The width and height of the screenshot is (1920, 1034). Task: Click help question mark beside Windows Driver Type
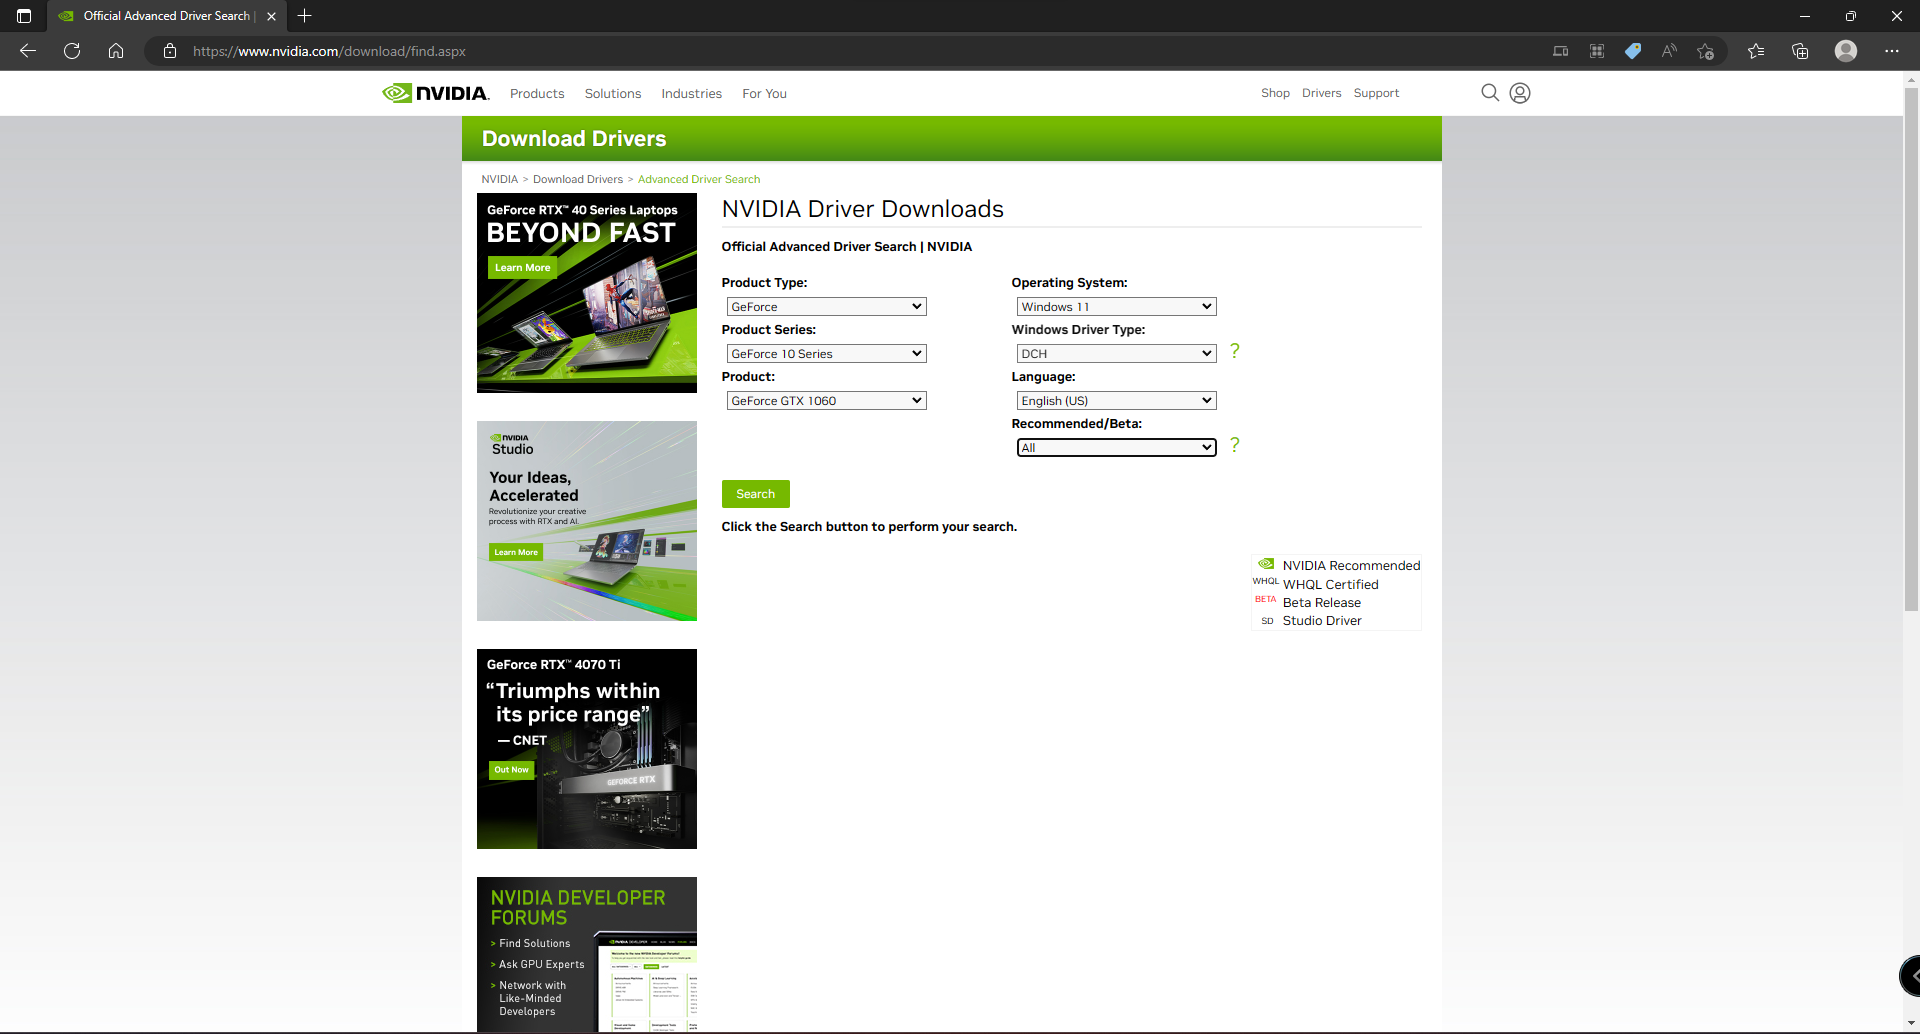click(x=1235, y=351)
